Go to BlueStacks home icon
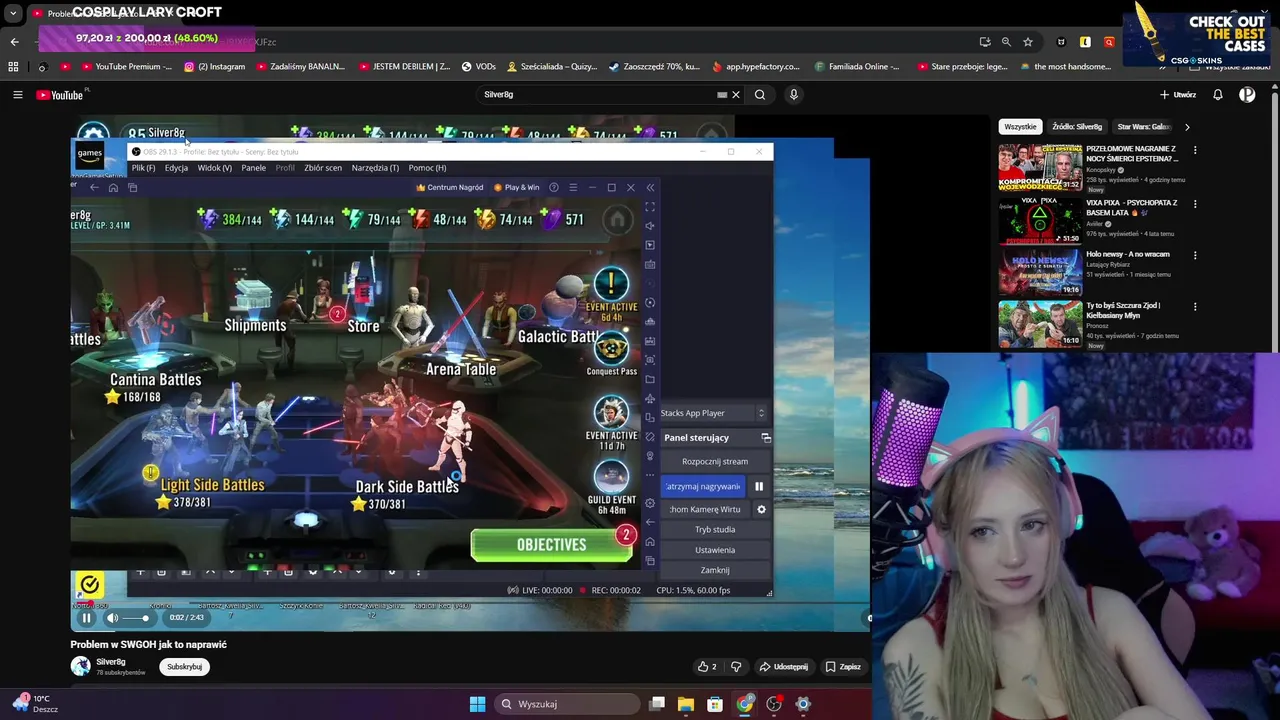The height and width of the screenshot is (720, 1280). coord(113,187)
